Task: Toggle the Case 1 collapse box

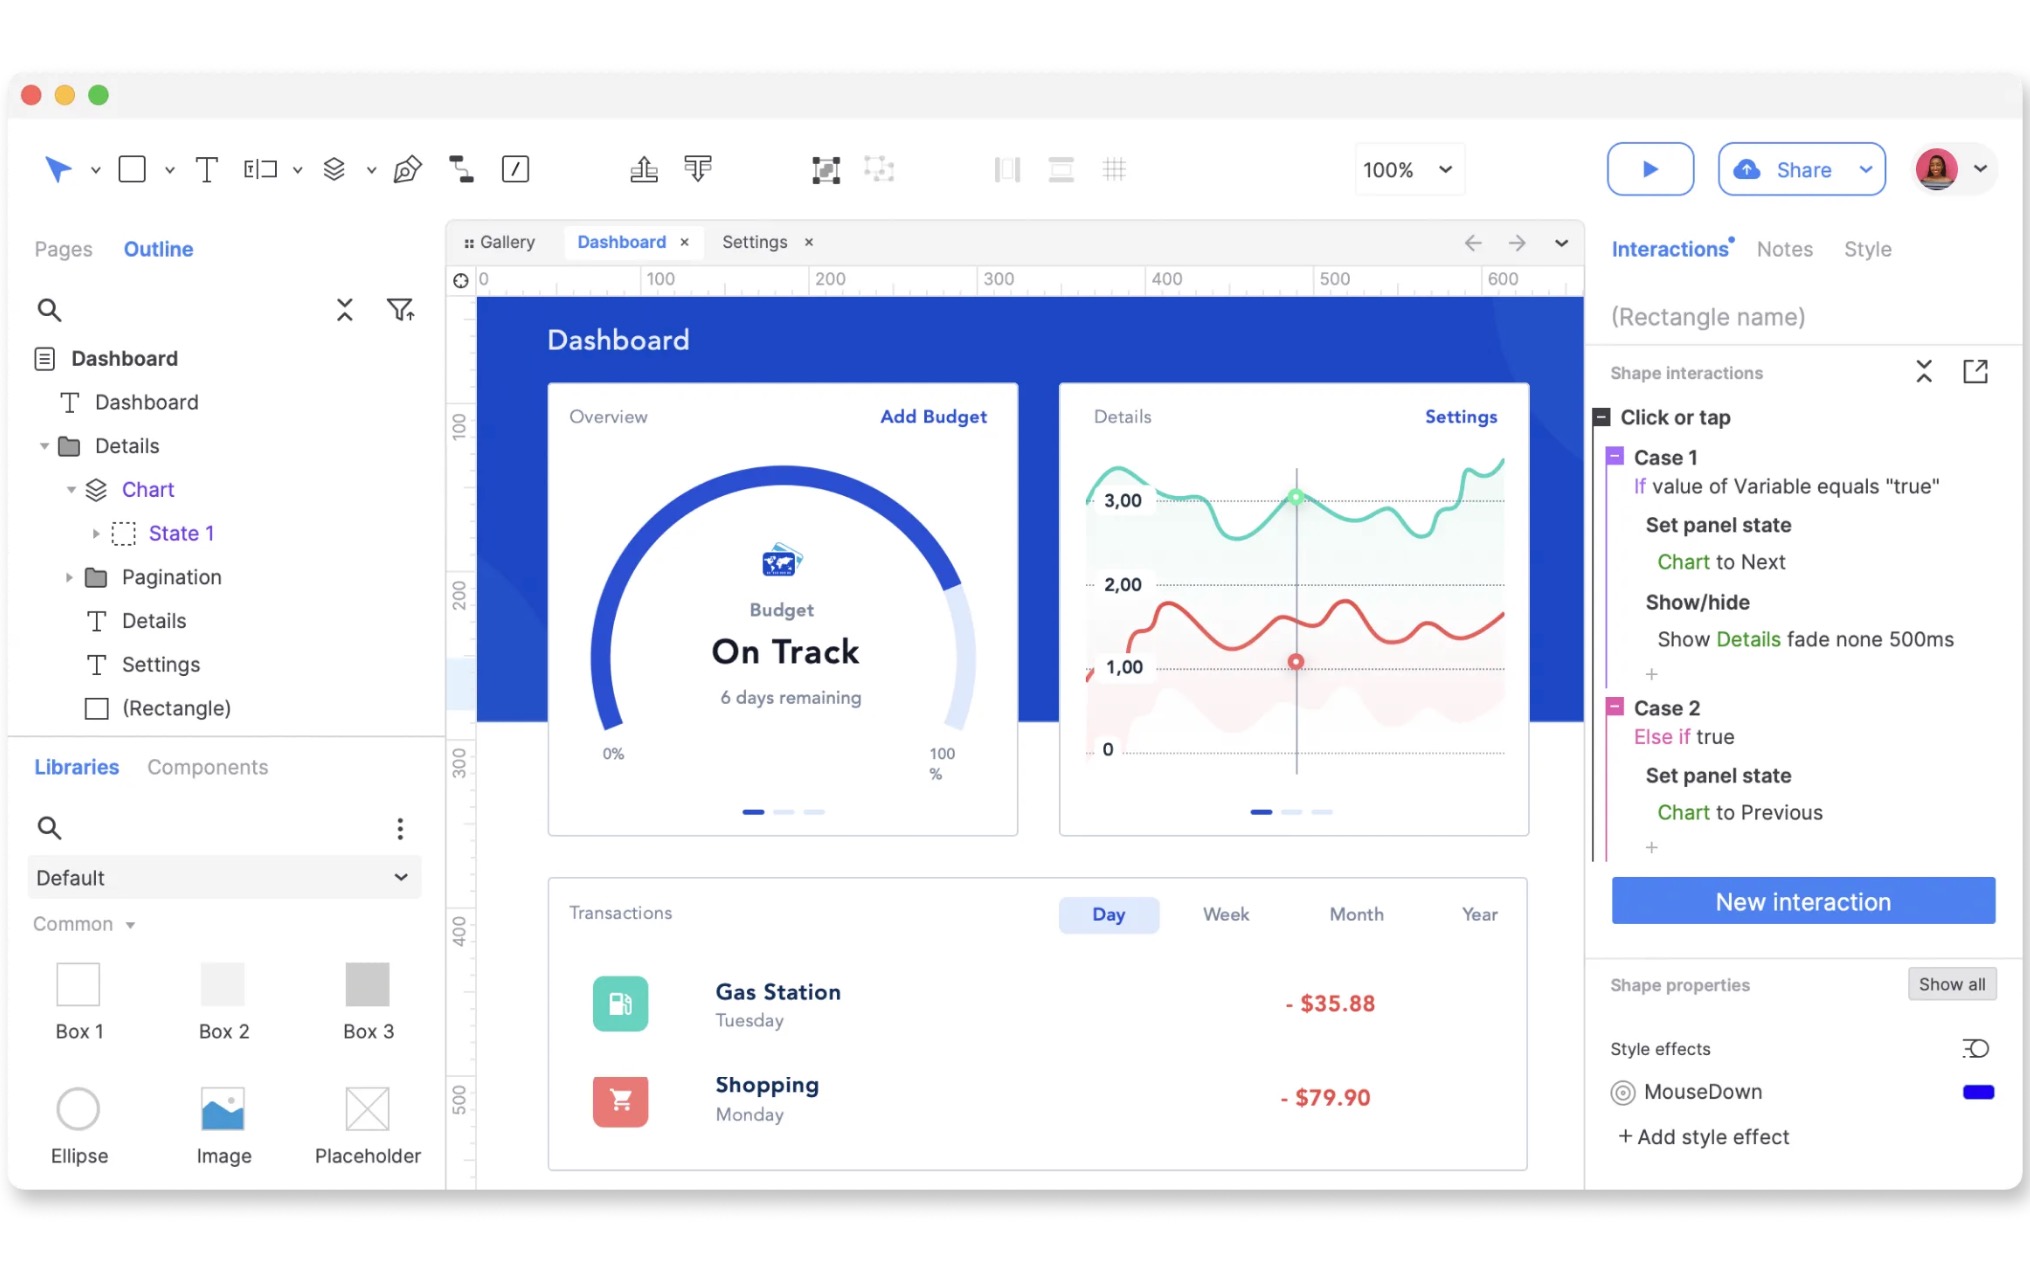Action: click(x=1615, y=457)
